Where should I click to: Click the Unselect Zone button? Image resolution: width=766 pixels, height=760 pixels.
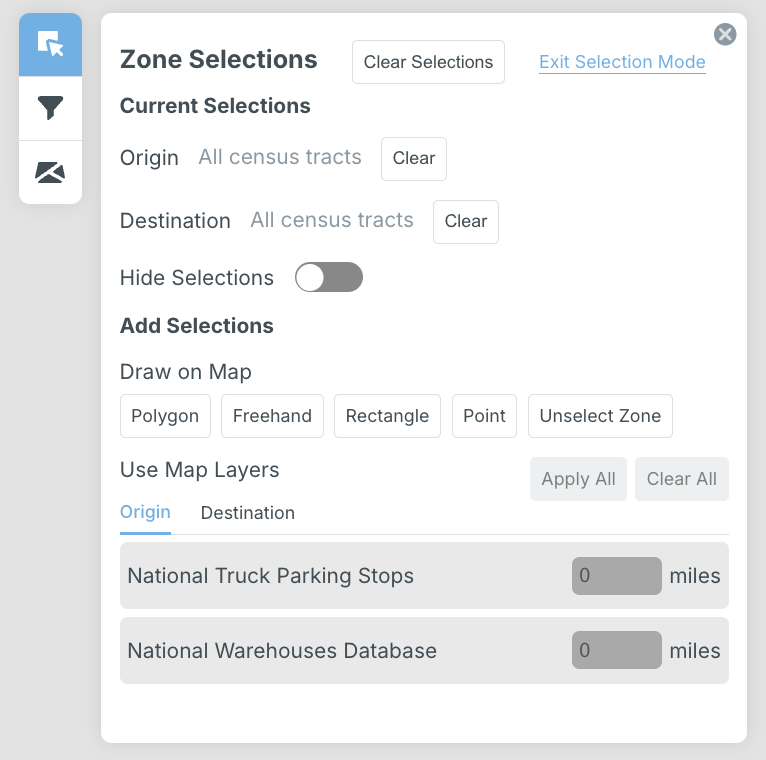(x=600, y=416)
